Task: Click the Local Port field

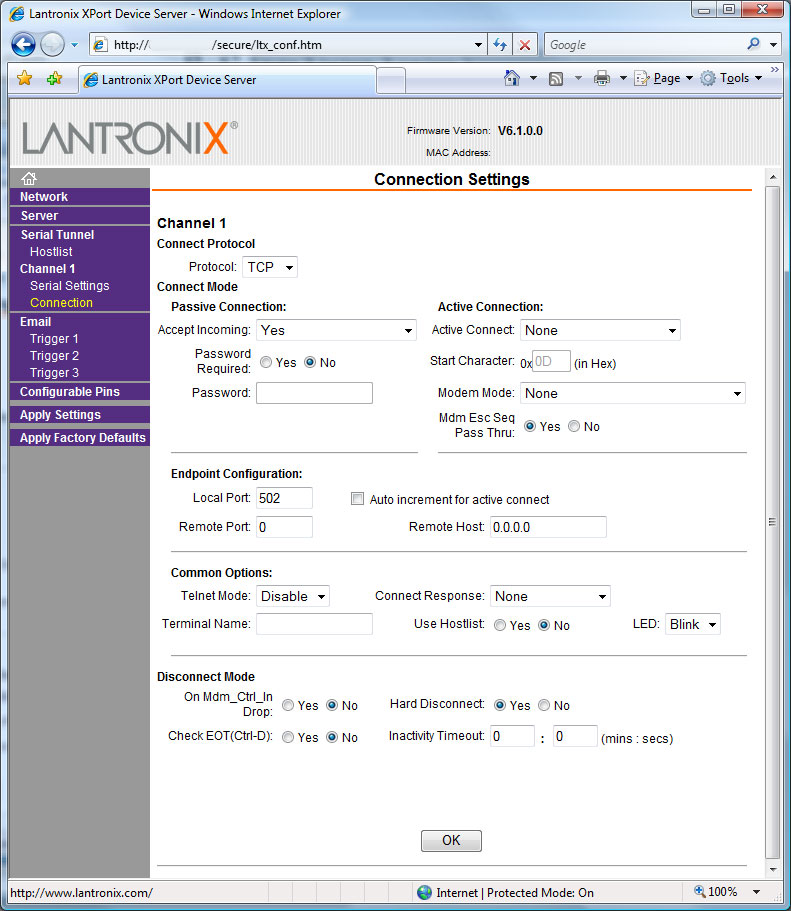Action: pyautogui.click(x=284, y=498)
